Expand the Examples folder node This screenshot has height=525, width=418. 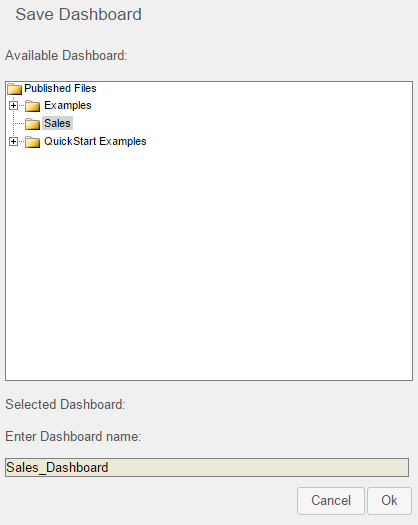[x=13, y=105]
